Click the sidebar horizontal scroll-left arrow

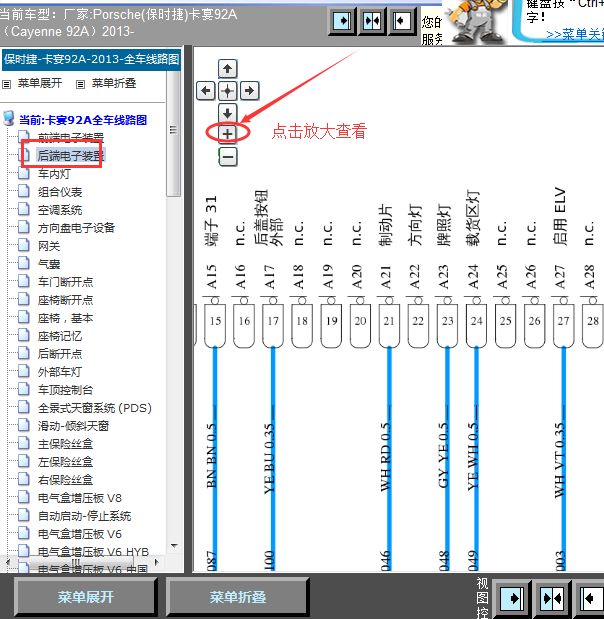(8, 562)
